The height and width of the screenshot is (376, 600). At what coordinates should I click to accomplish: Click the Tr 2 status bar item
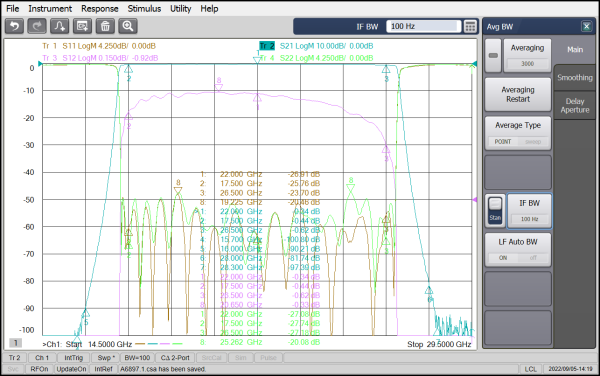pyautogui.click(x=15, y=358)
